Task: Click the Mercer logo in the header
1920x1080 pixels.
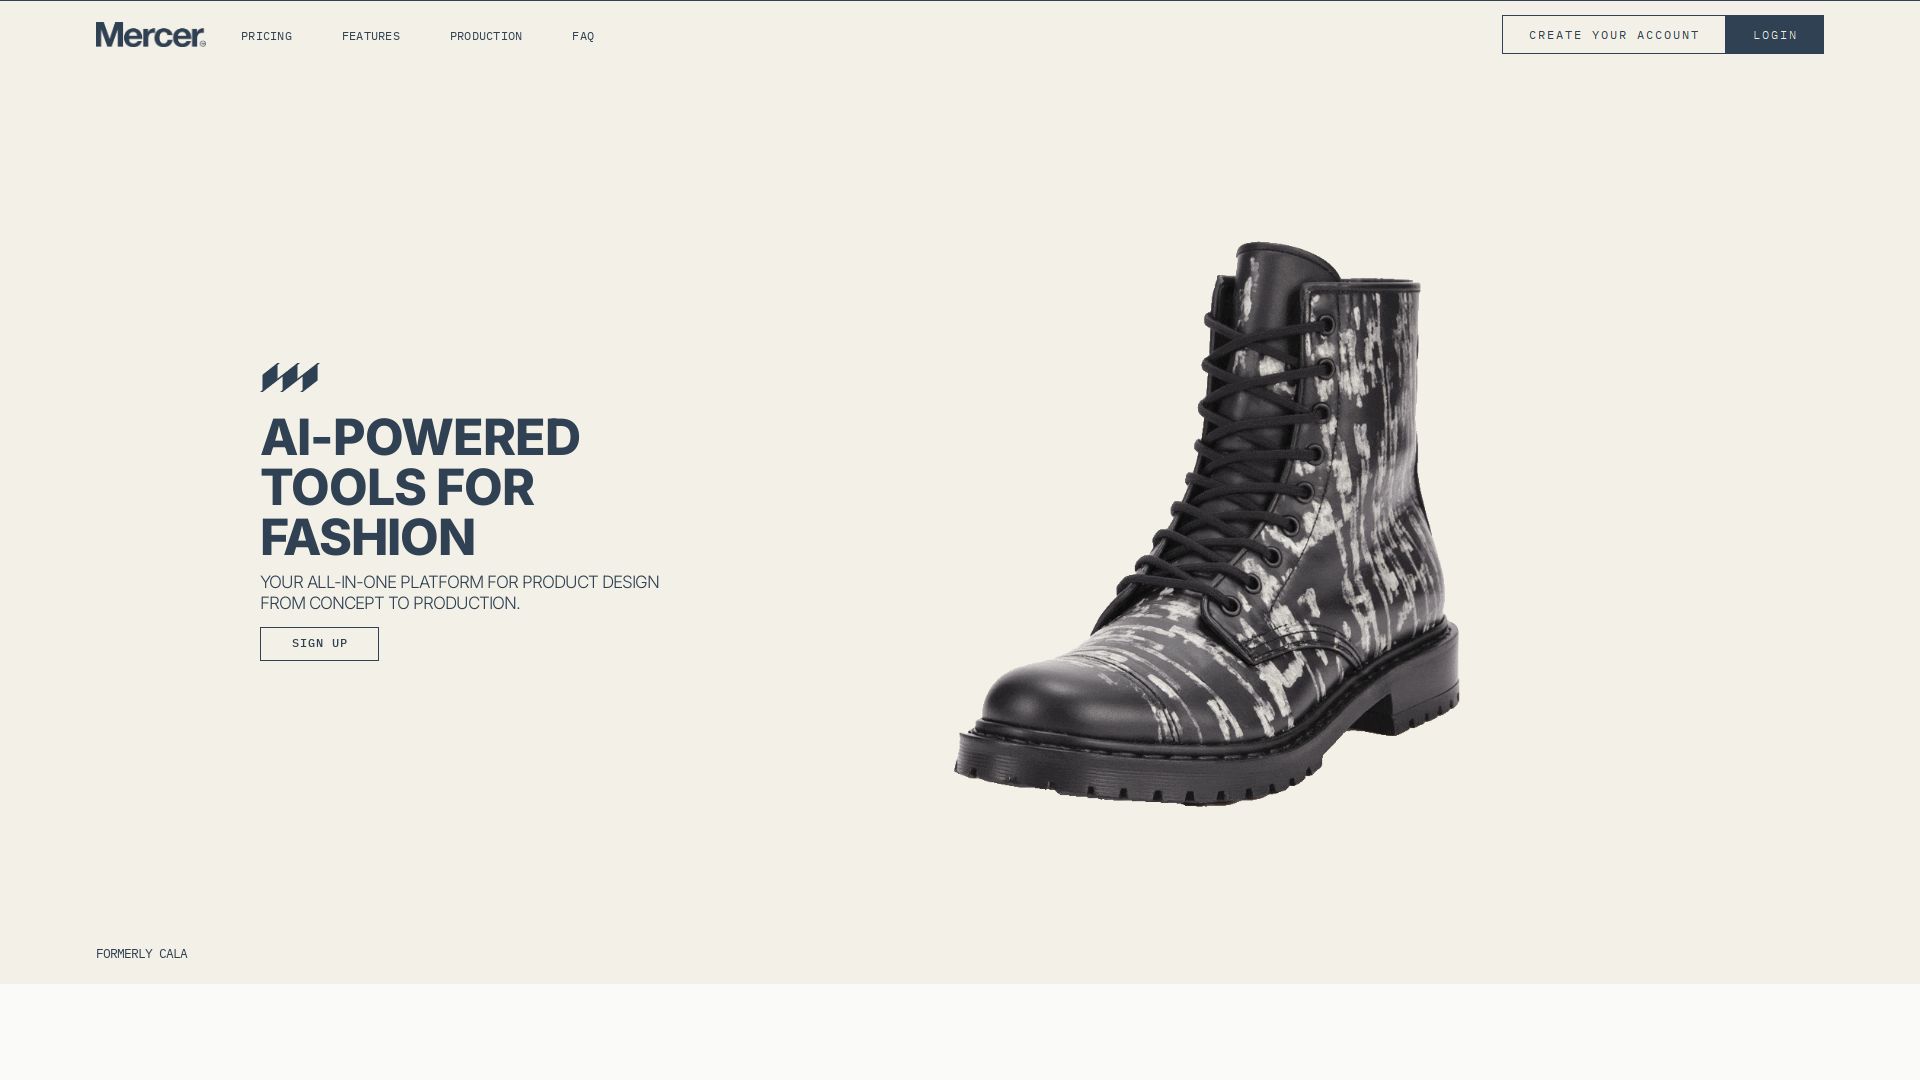Action: [x=151, y=35]
